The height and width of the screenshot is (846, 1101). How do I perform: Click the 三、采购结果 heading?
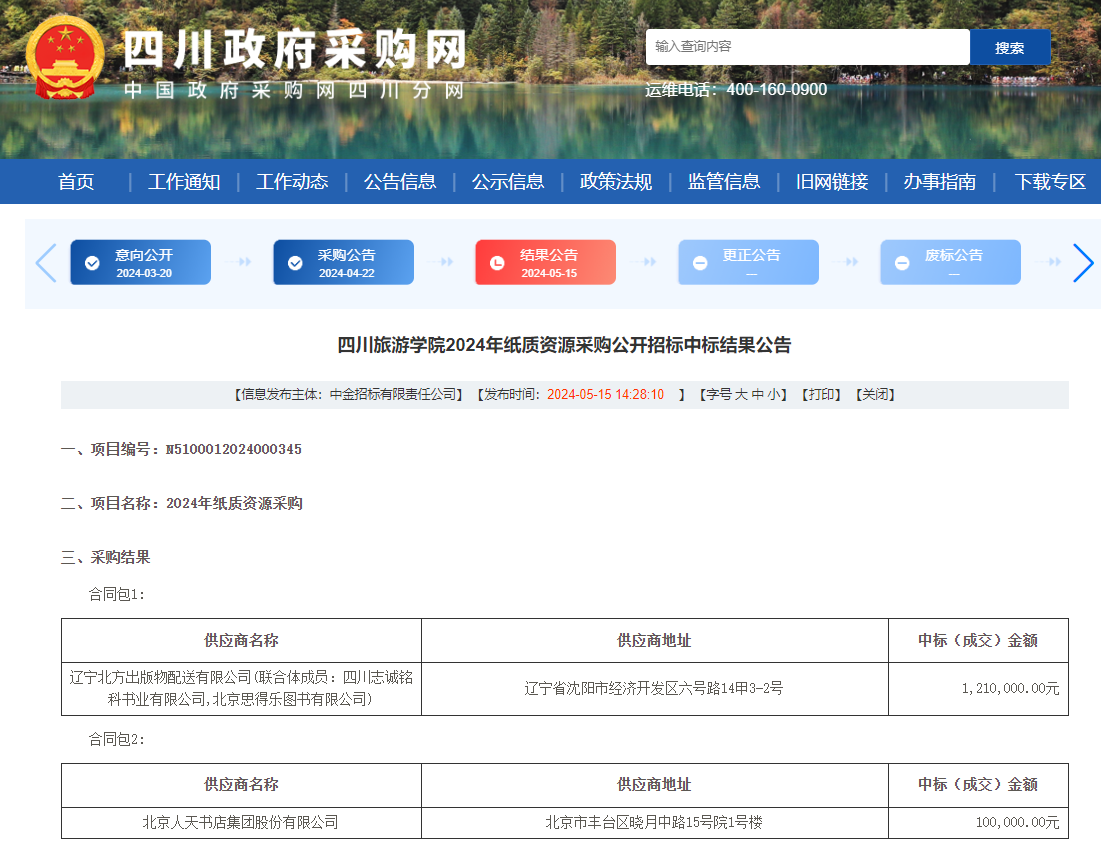pos(105,557)
